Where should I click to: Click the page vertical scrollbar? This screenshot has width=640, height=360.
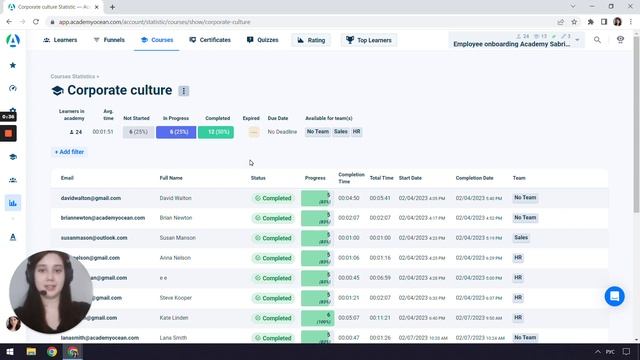coord(636,124)
